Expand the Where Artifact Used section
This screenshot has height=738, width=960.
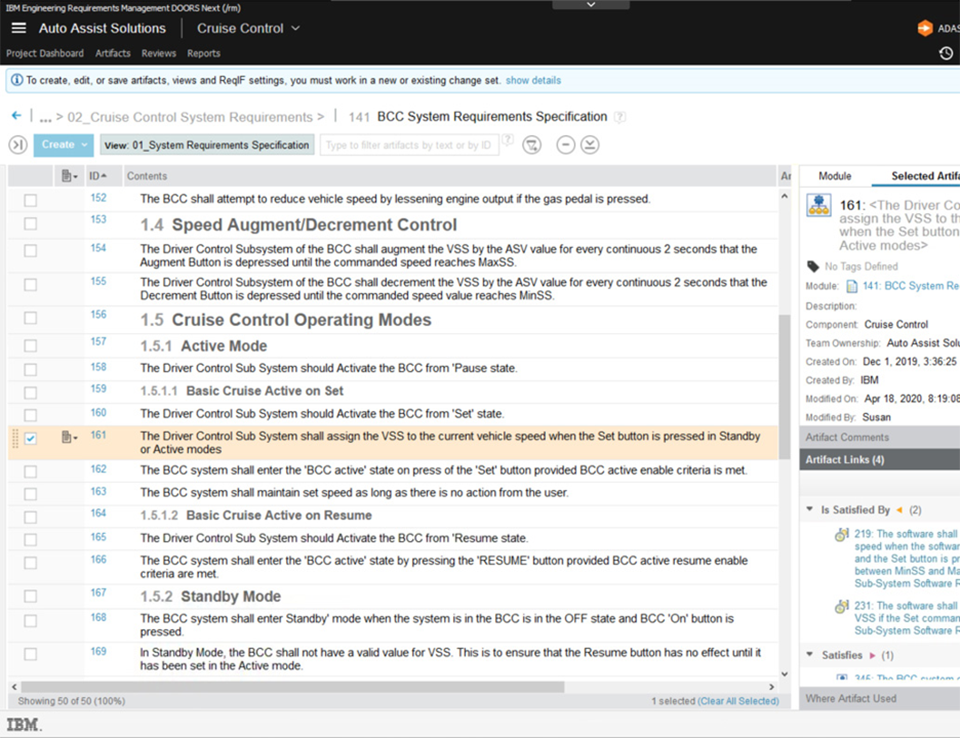coord(880,698)
